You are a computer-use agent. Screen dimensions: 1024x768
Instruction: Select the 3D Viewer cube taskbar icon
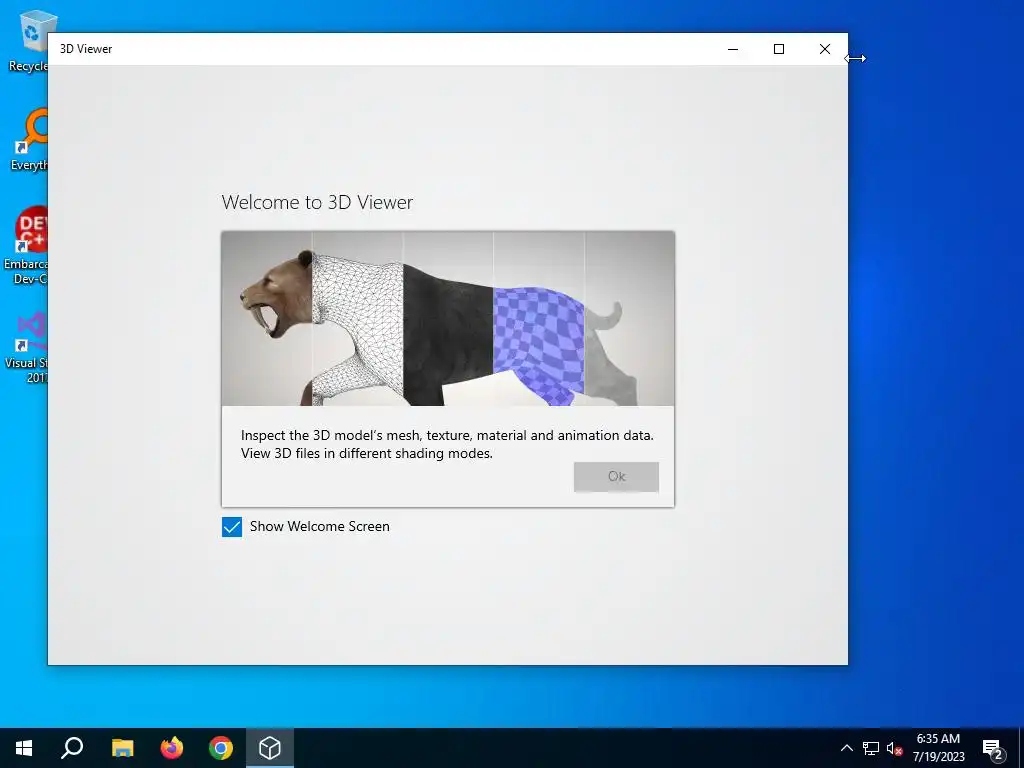(270, 748)
